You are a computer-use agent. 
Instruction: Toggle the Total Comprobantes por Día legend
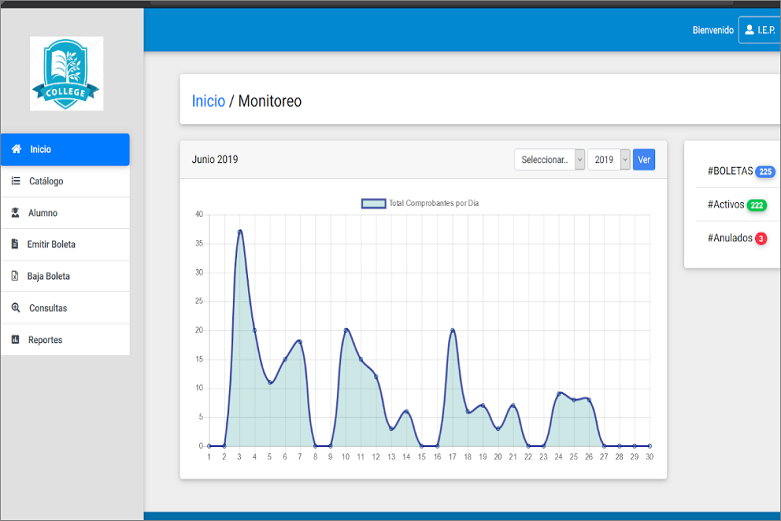pyautogui.click(x=420, y=203)
